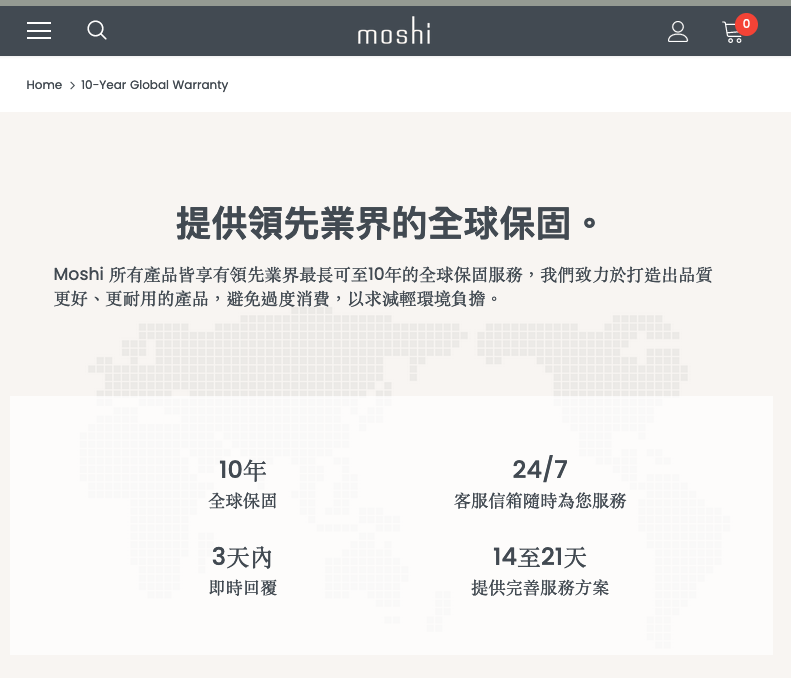Click the 10年 statistic

tap(243, 470)
